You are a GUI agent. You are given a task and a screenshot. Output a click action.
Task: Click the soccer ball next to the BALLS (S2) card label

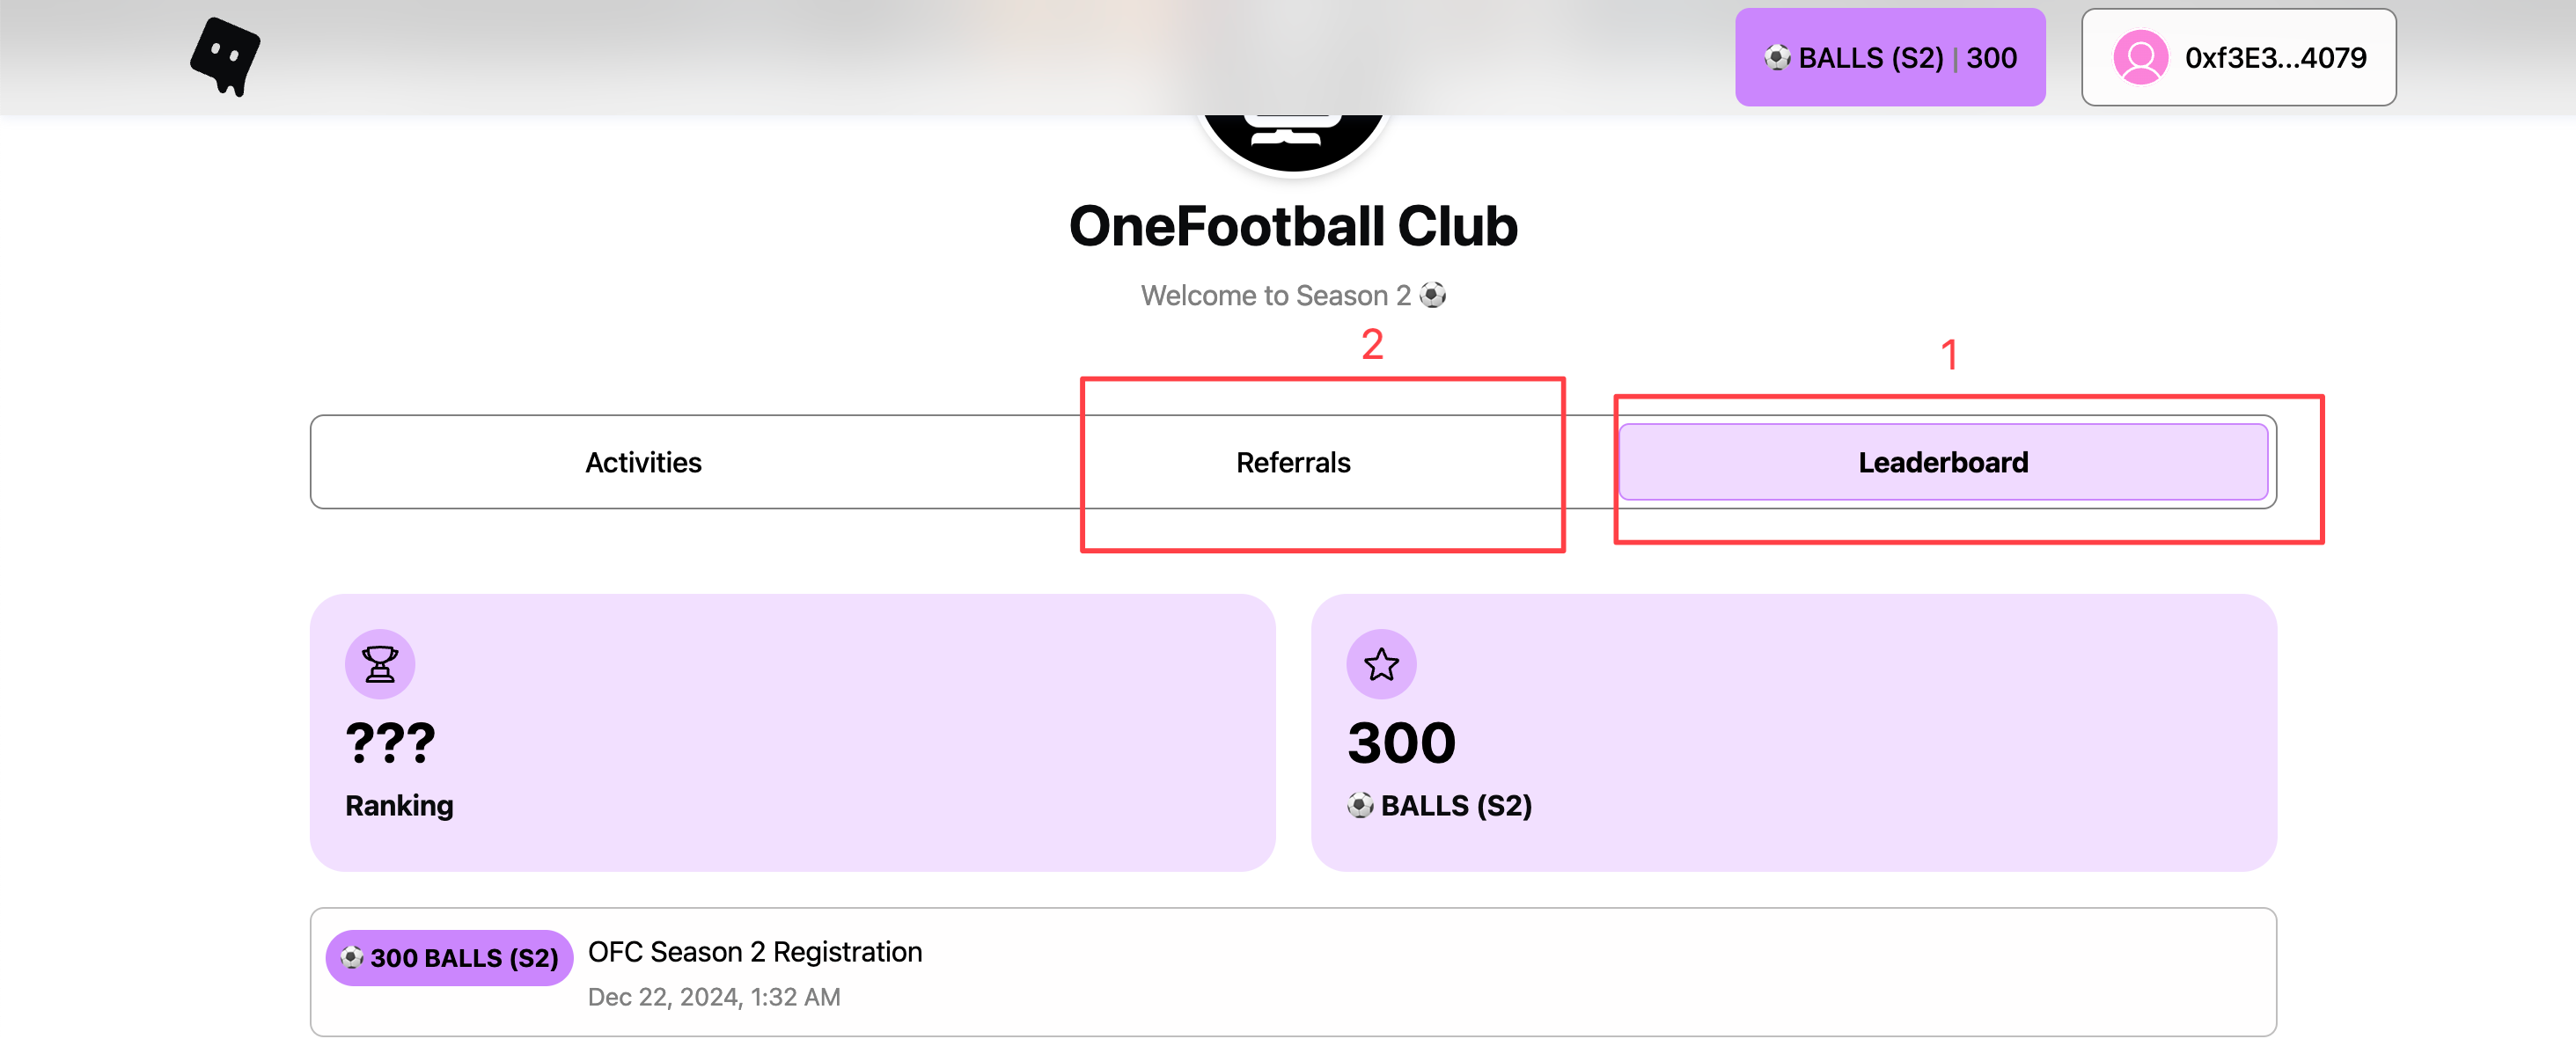[1360, 805]
